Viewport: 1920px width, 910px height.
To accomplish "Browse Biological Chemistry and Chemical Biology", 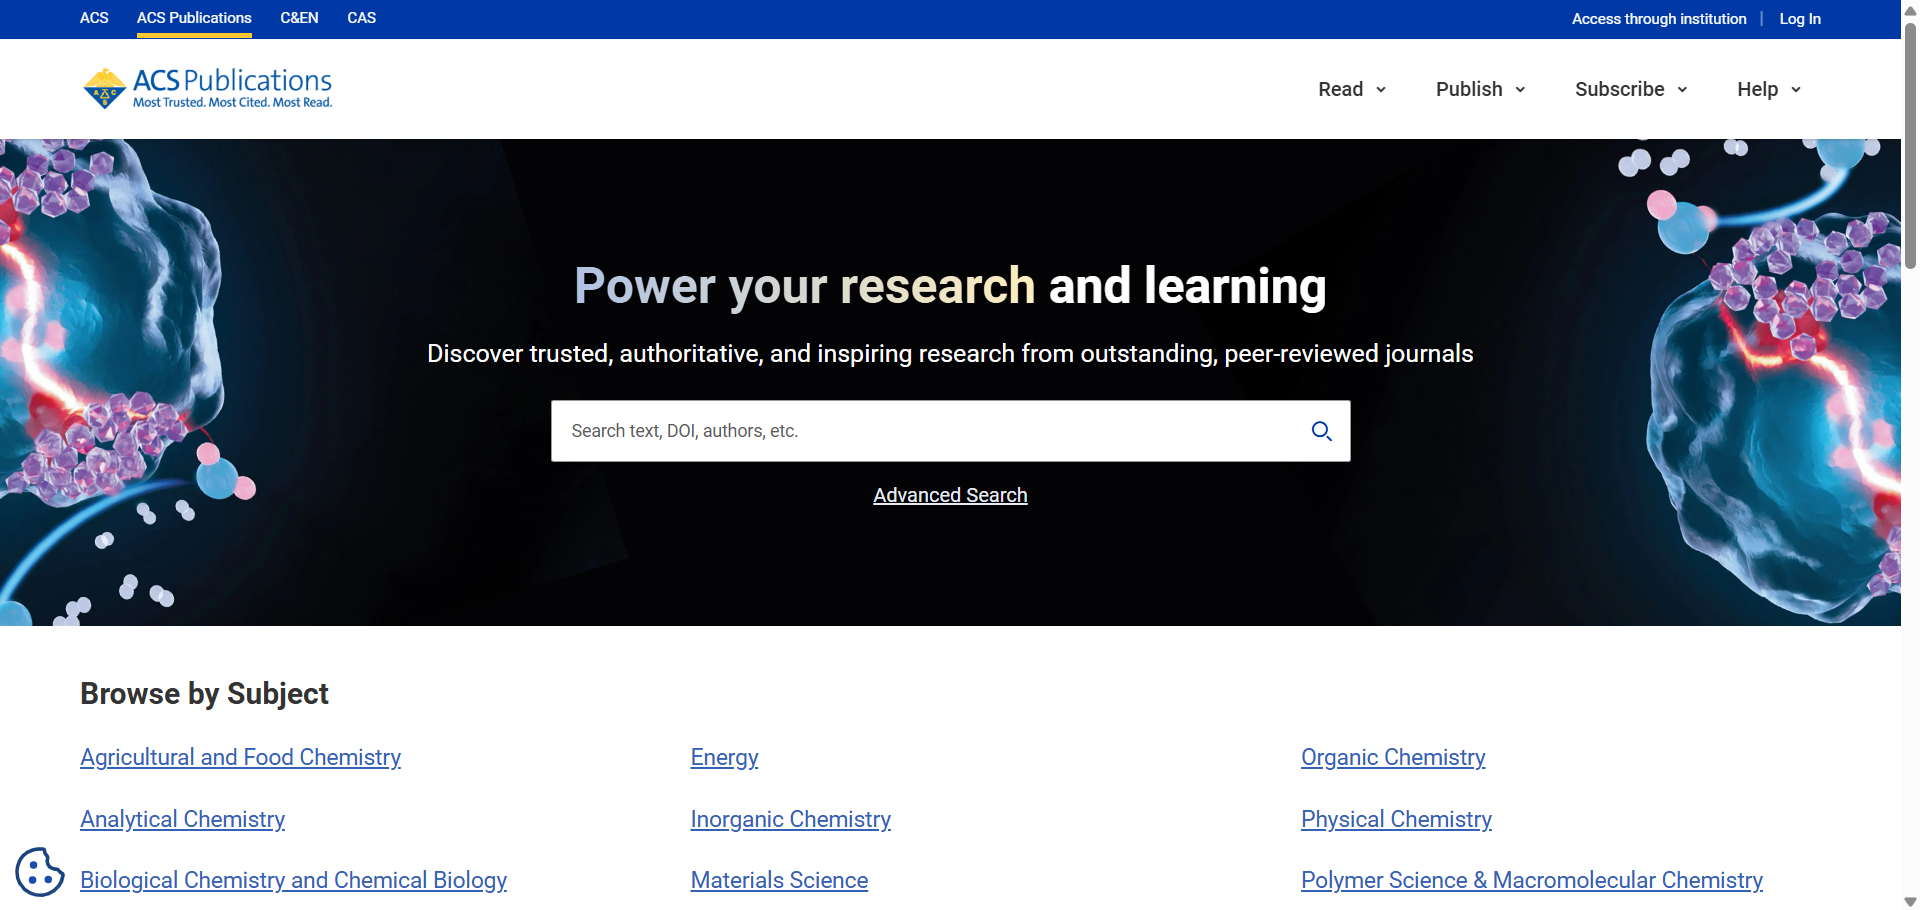I will click(x=293, y=880).
